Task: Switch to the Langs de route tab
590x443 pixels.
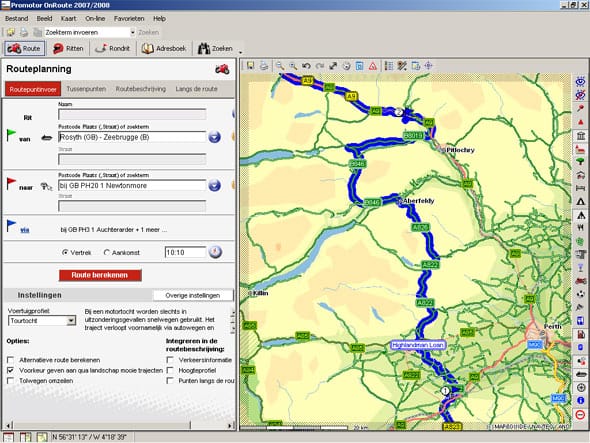Action: point(196,89)
